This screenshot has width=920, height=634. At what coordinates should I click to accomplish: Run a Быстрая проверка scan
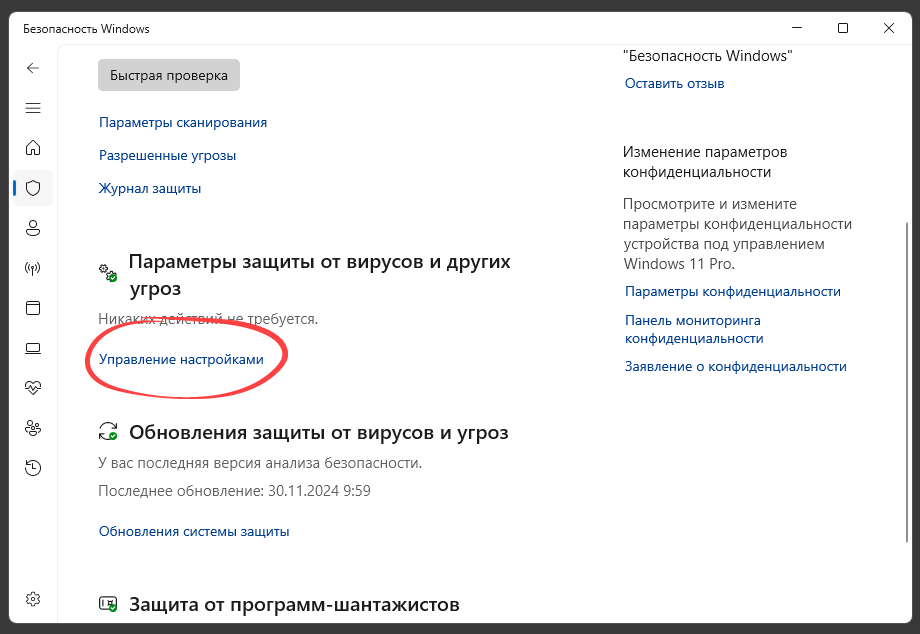[168, 75]
